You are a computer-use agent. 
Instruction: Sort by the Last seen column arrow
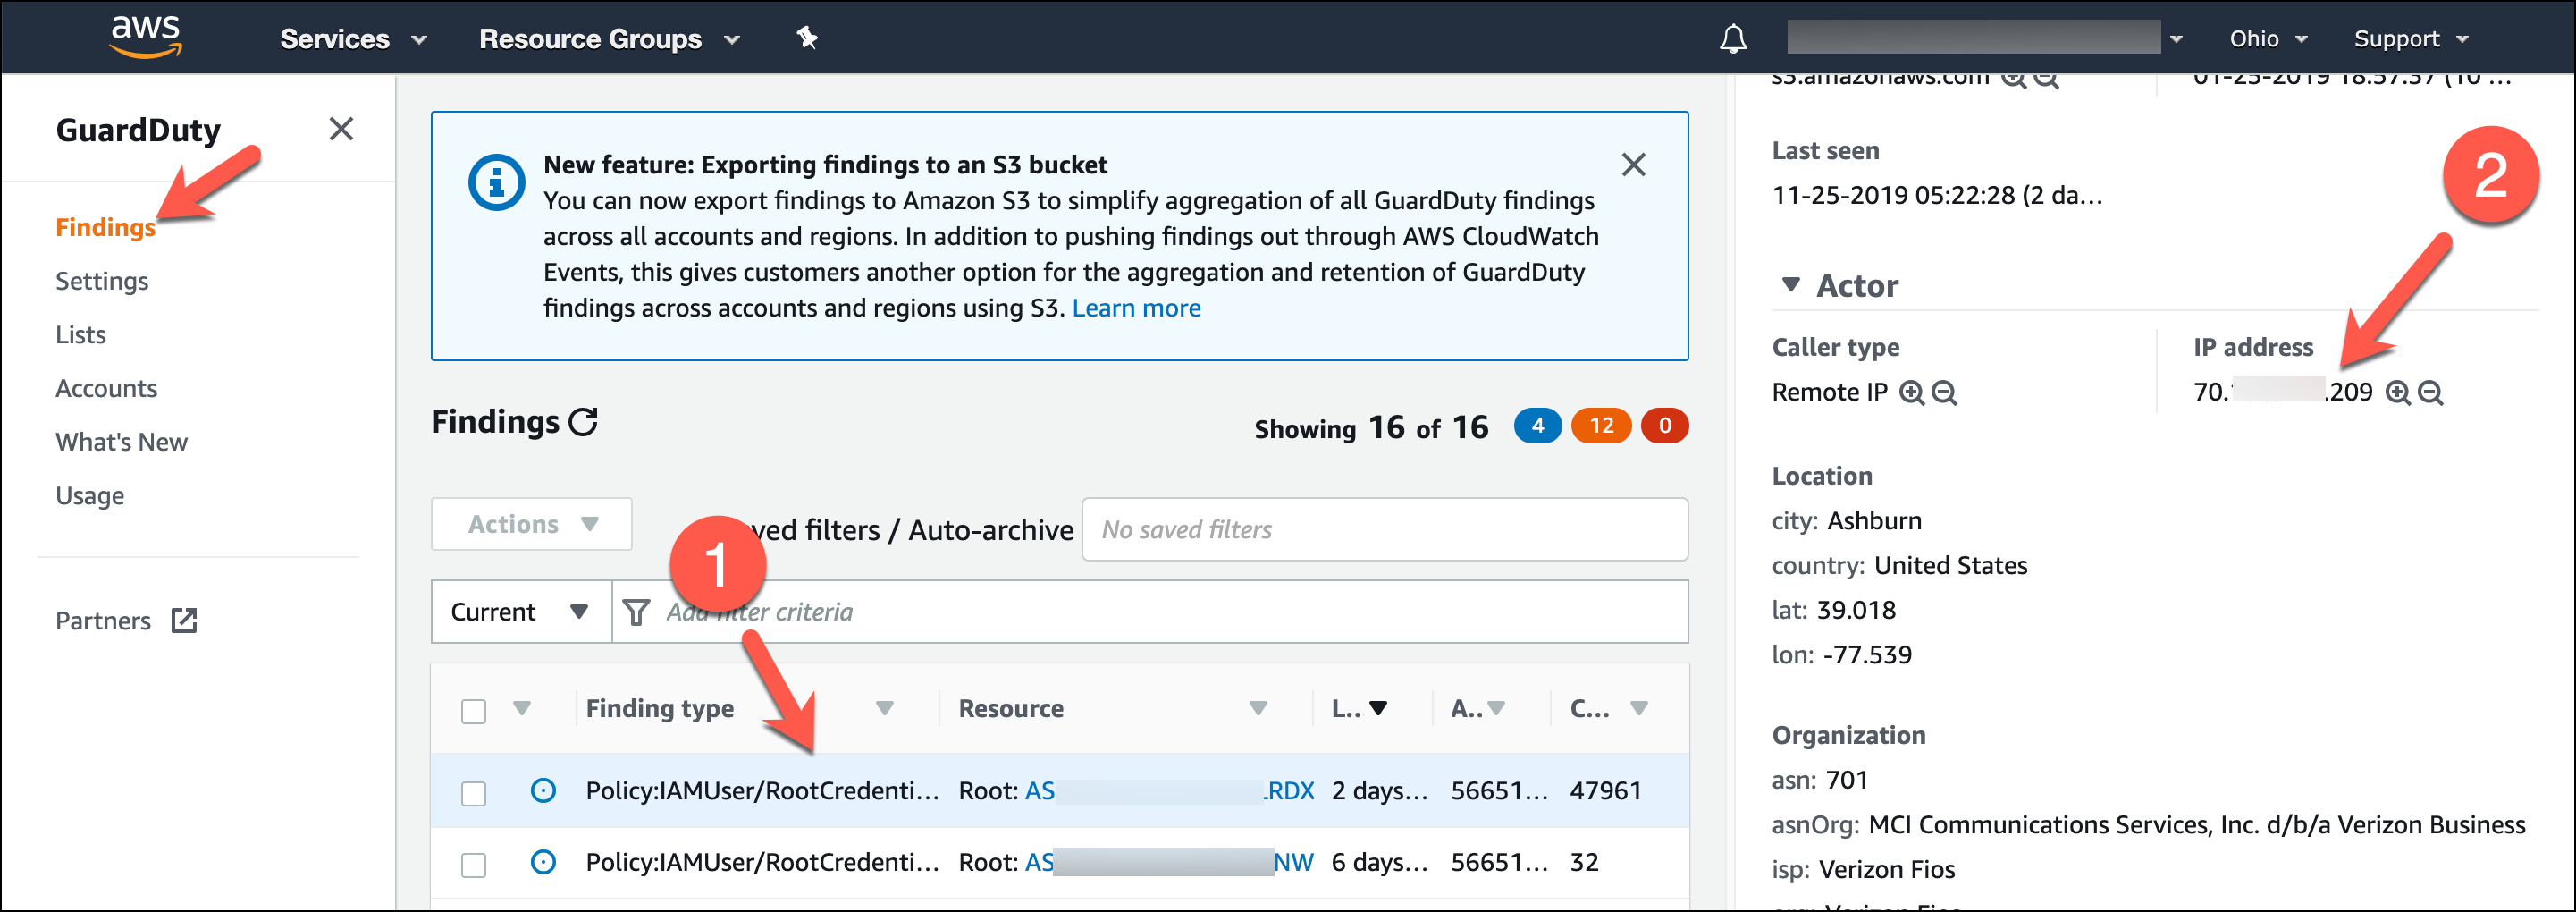click(x=1378, y=709)
